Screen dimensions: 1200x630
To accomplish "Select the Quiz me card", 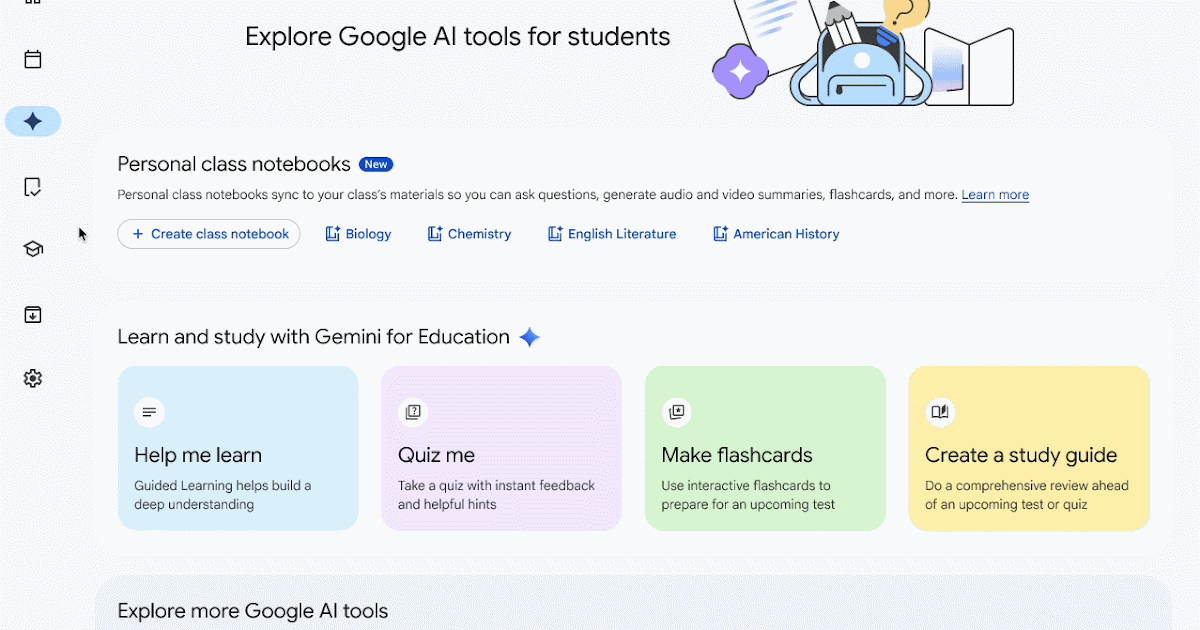I will tap(501, 448).
